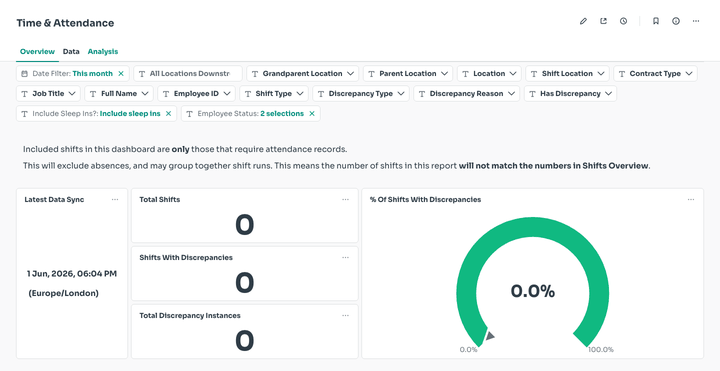Click the calendar icon in Date Filter
Image resolution: width=720 pixels, height=371 pixels.
tap(25, 73)
